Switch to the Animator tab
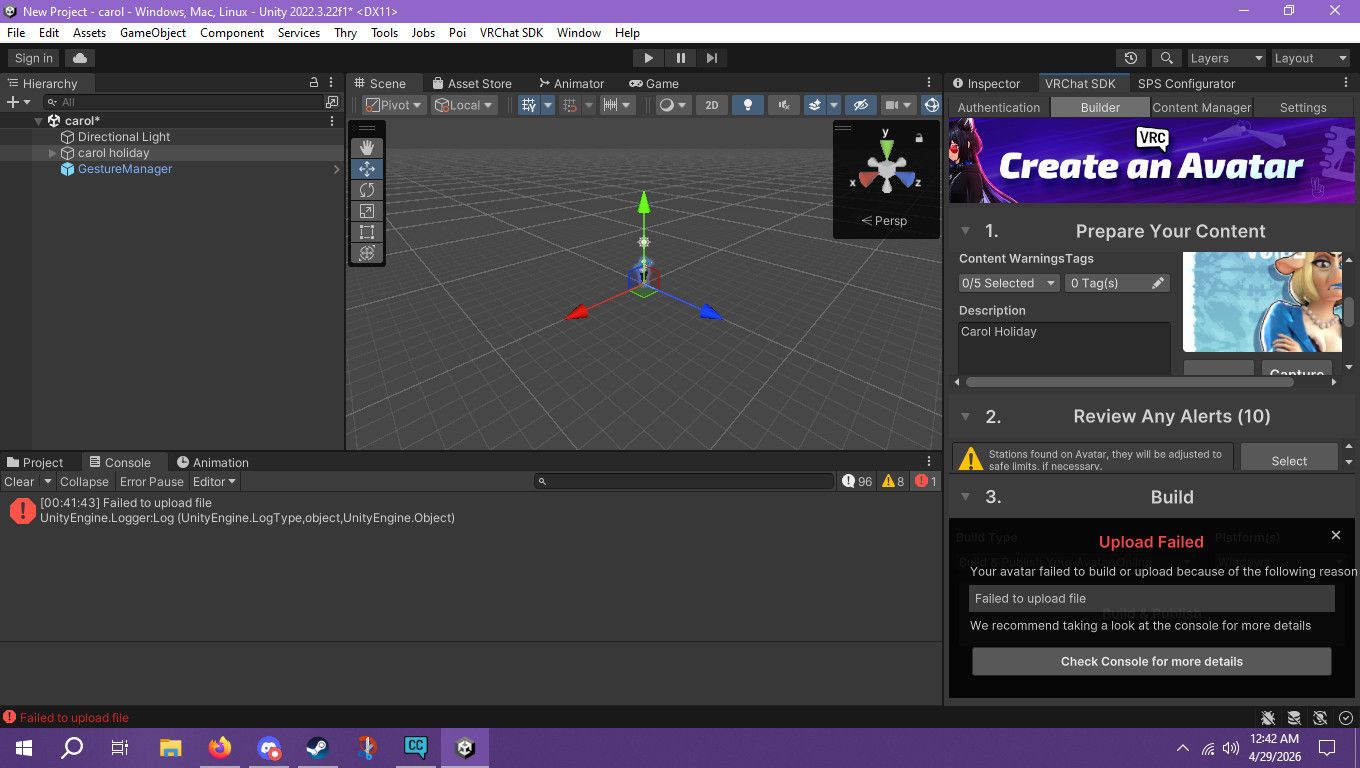The width and height of the screenshot is (1360, 768). 571,83
